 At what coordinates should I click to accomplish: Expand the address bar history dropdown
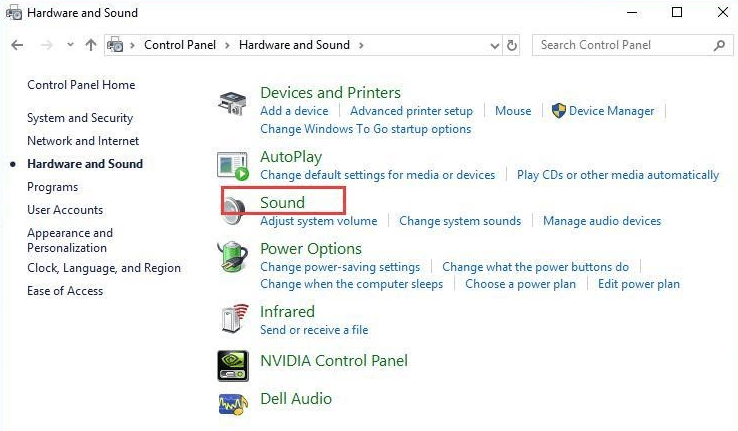point(495,45)
